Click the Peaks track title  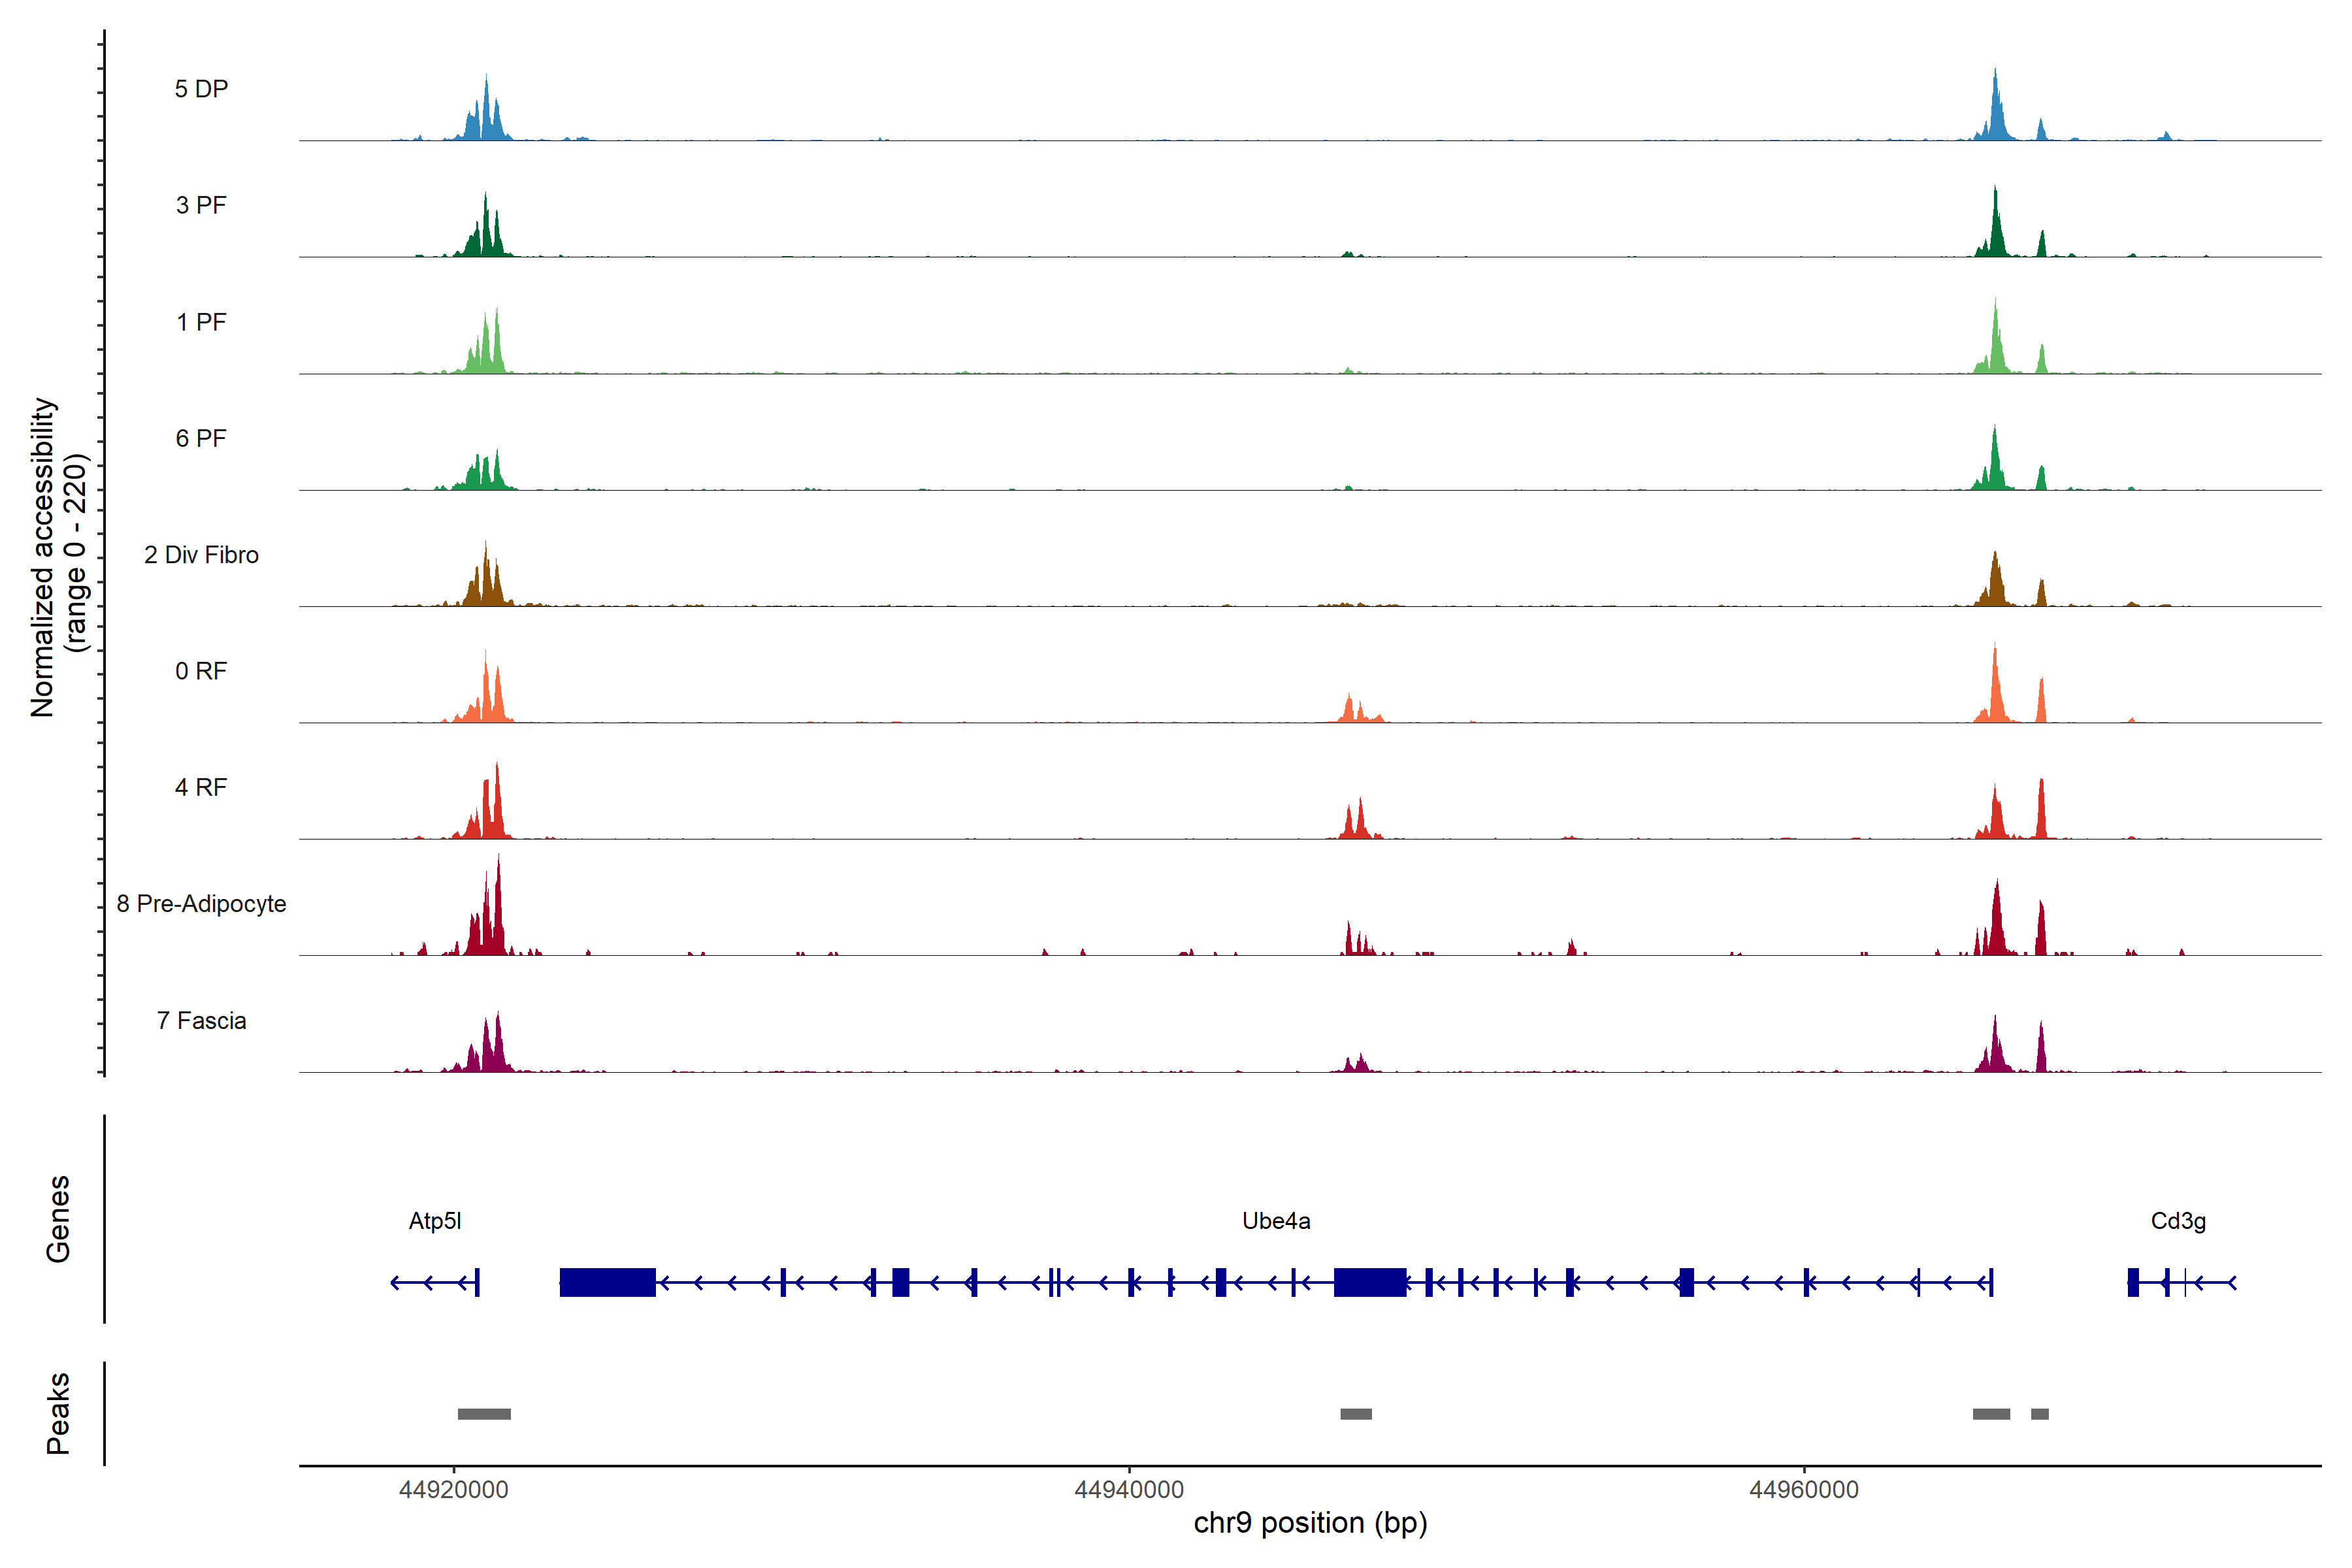[x=58, y=1413]
